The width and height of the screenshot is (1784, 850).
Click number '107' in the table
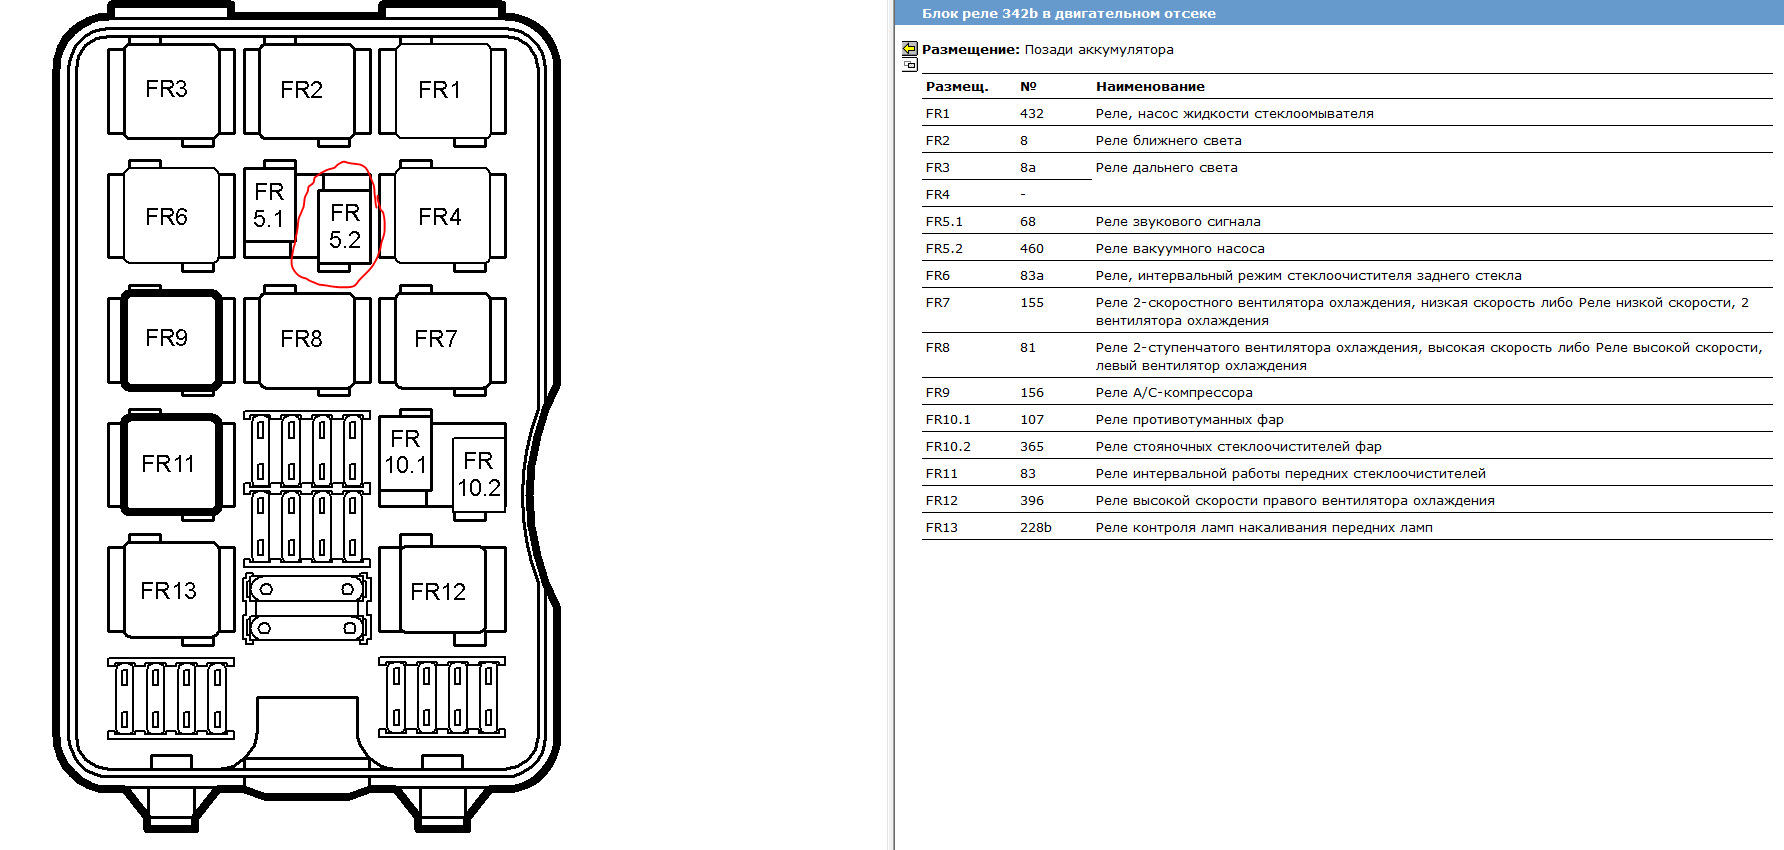pos(1032,420)
